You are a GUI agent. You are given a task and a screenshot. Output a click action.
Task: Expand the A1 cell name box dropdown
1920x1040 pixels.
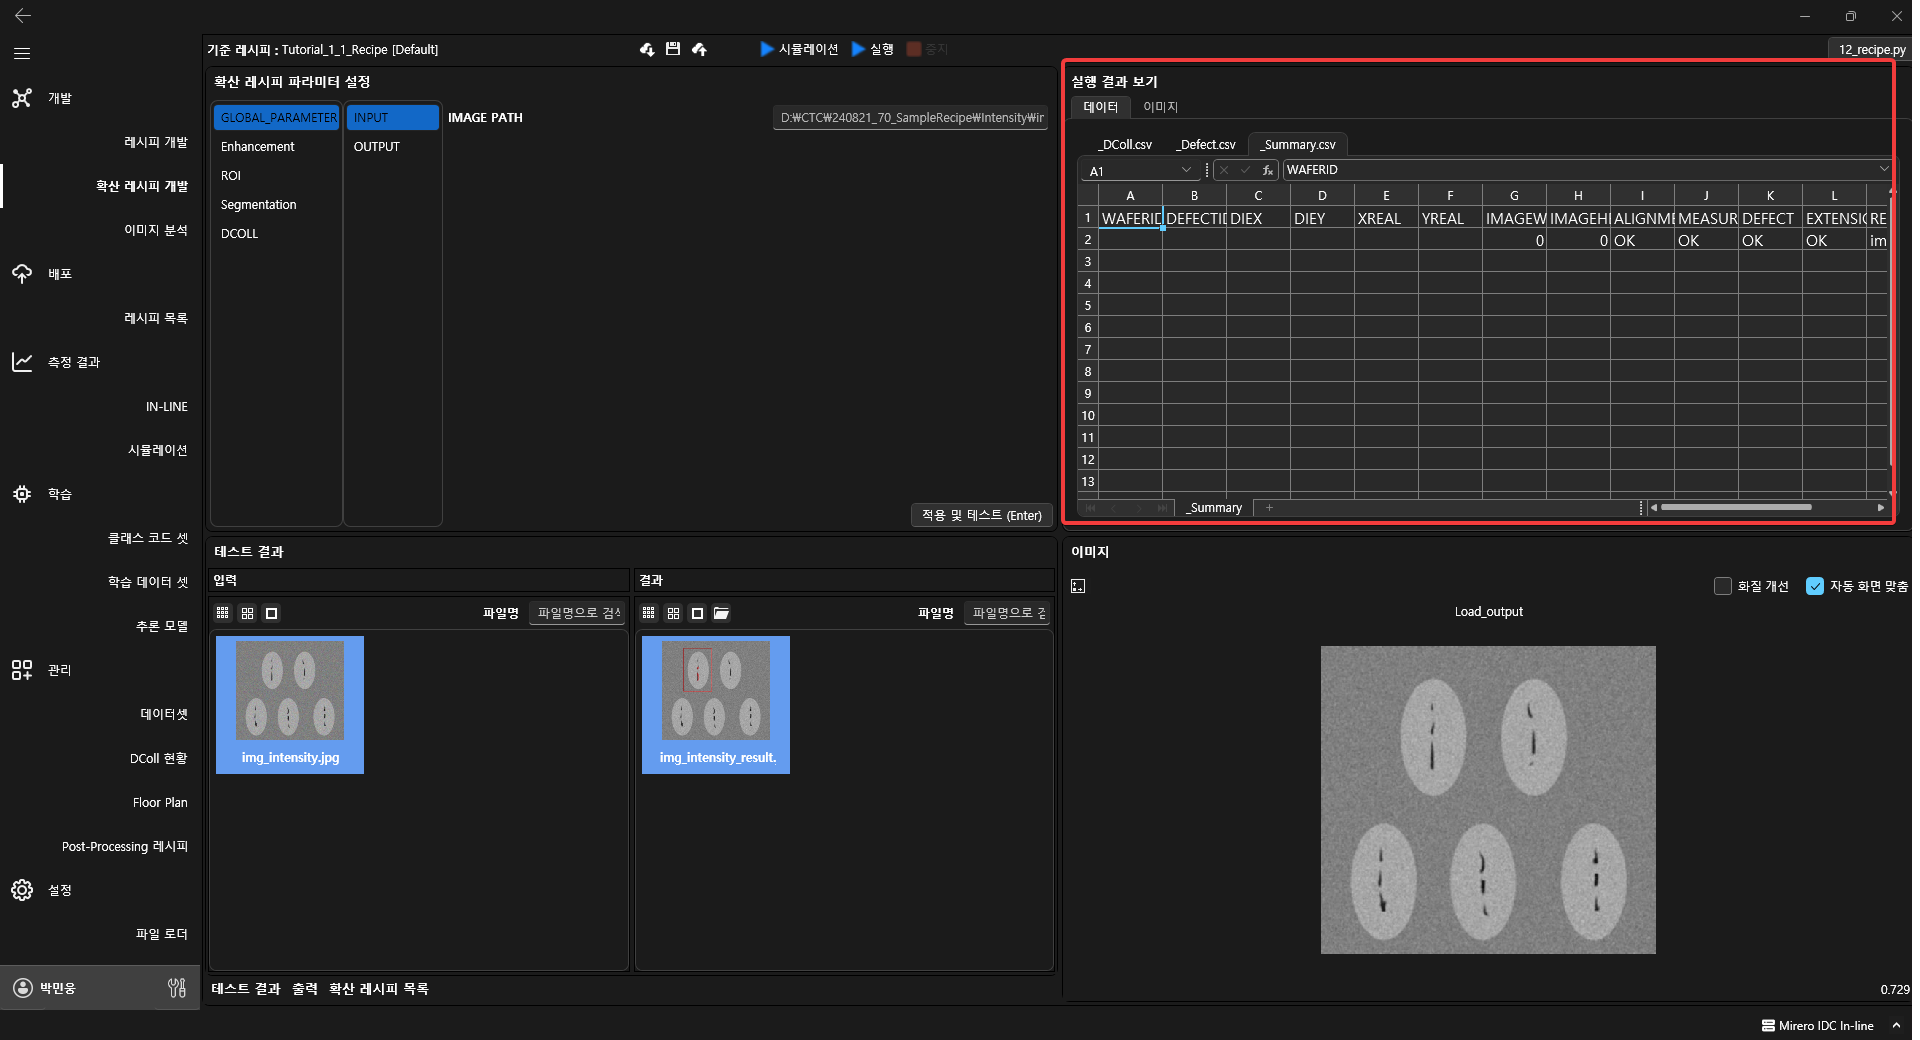(x=1186, y=170)
